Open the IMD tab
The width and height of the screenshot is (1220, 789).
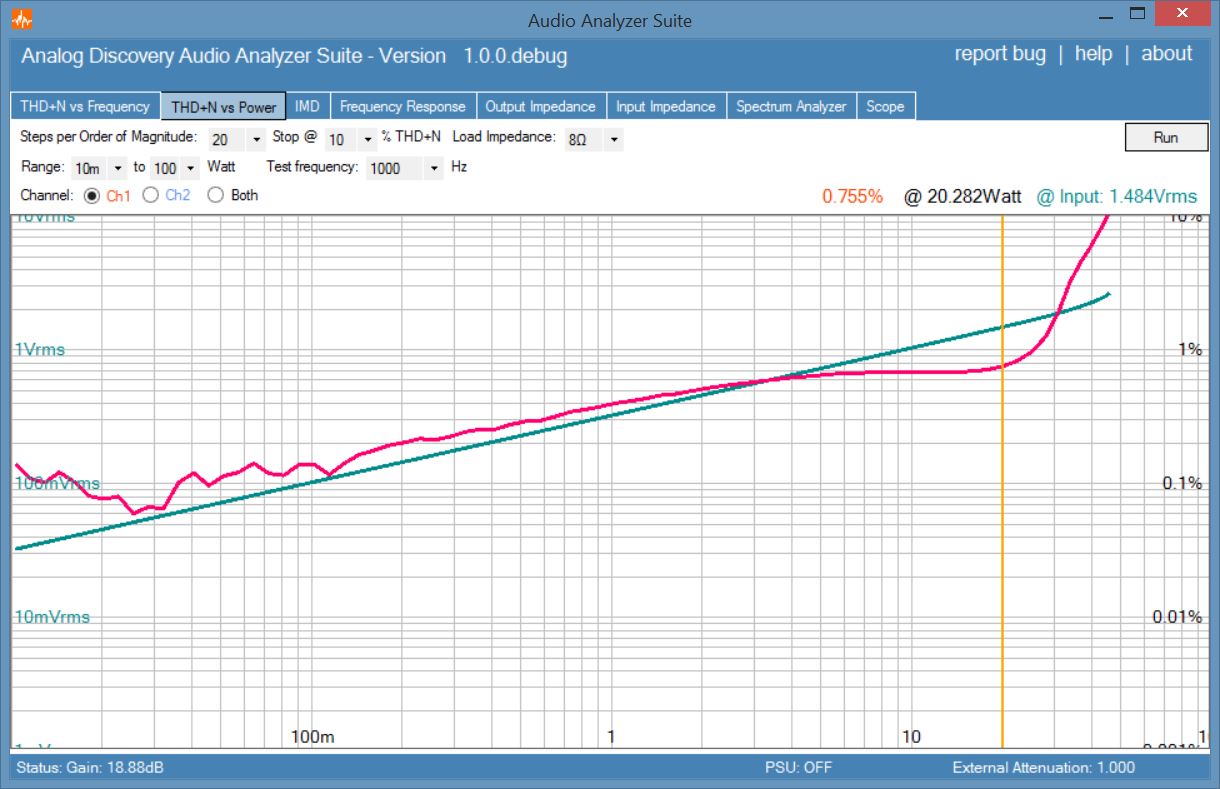click(308, 106)
